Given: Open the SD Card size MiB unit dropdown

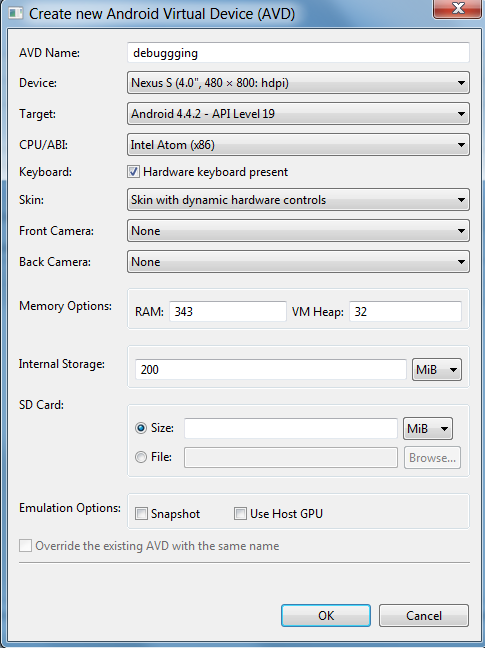Looking at the screenshot, I should (x=428, y=429).
